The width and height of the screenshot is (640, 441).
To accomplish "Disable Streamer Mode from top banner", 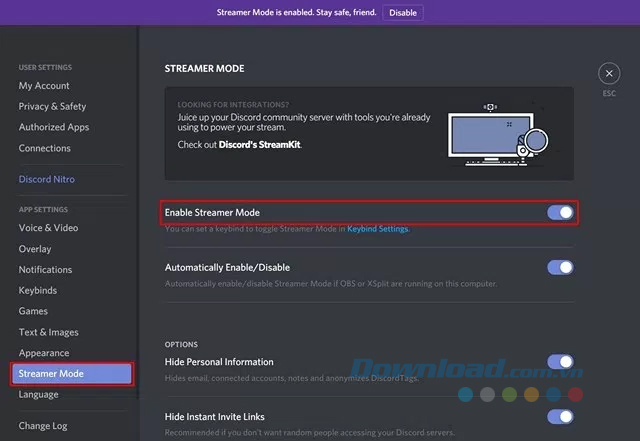I will coord(403,13).
